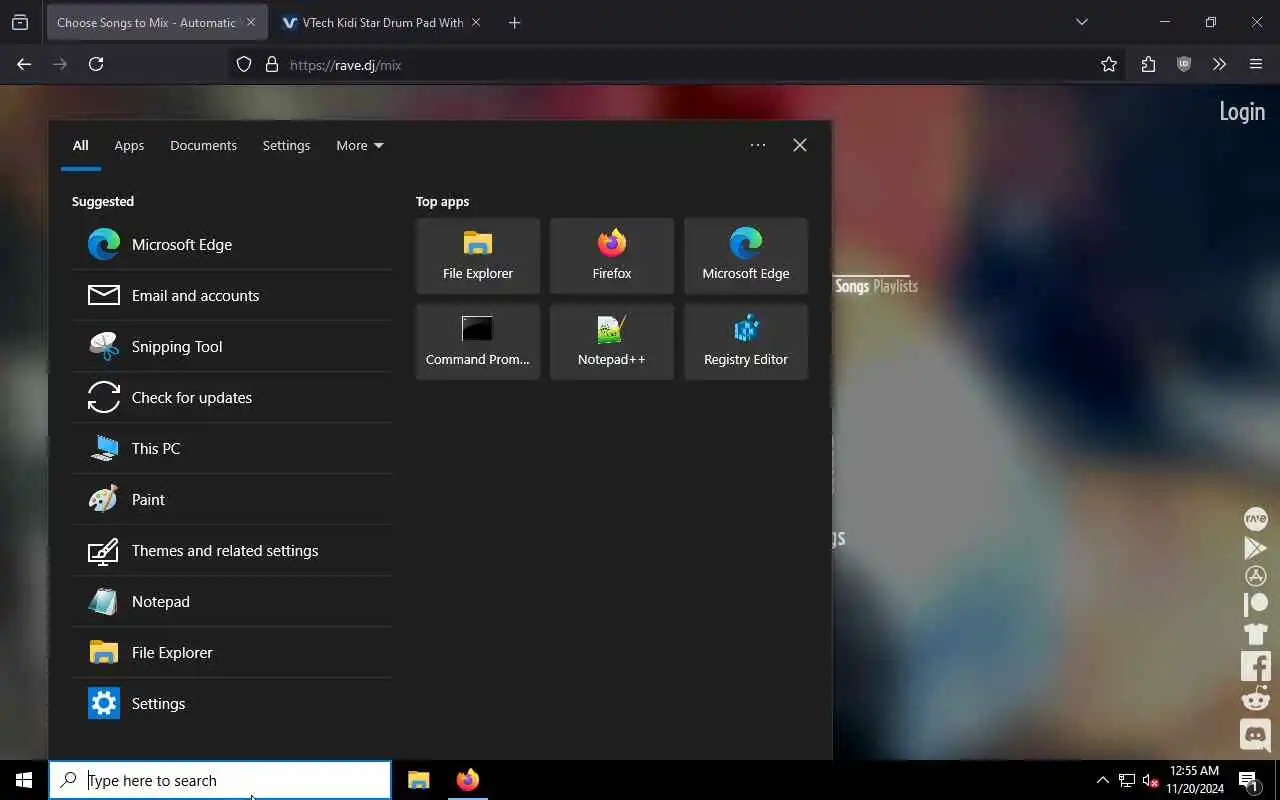Screen dimensions: 1280x800
Task: Open rave.dj Discord icon
Action: pos(1255,735)
